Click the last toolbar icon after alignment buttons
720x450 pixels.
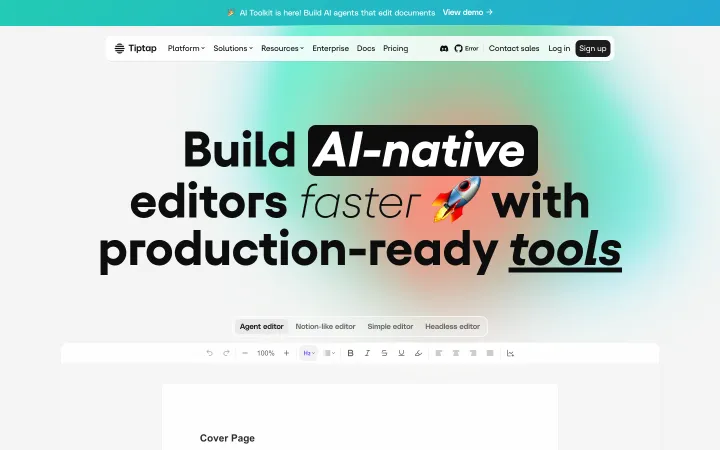510,353
